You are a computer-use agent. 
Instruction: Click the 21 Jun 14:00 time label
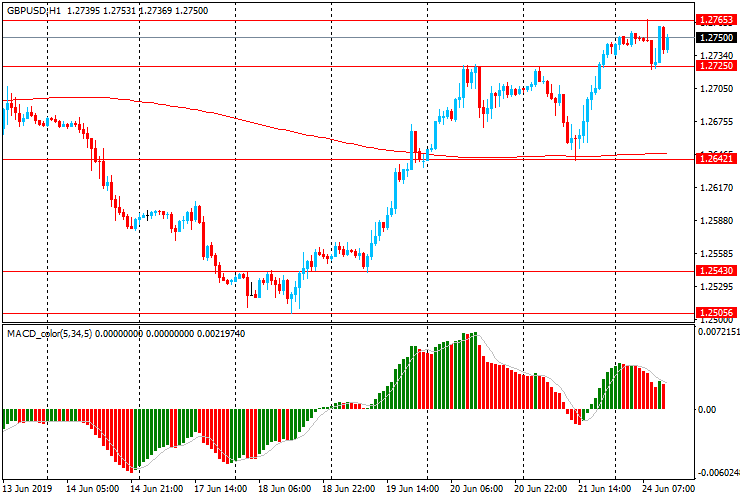[604, 488]
